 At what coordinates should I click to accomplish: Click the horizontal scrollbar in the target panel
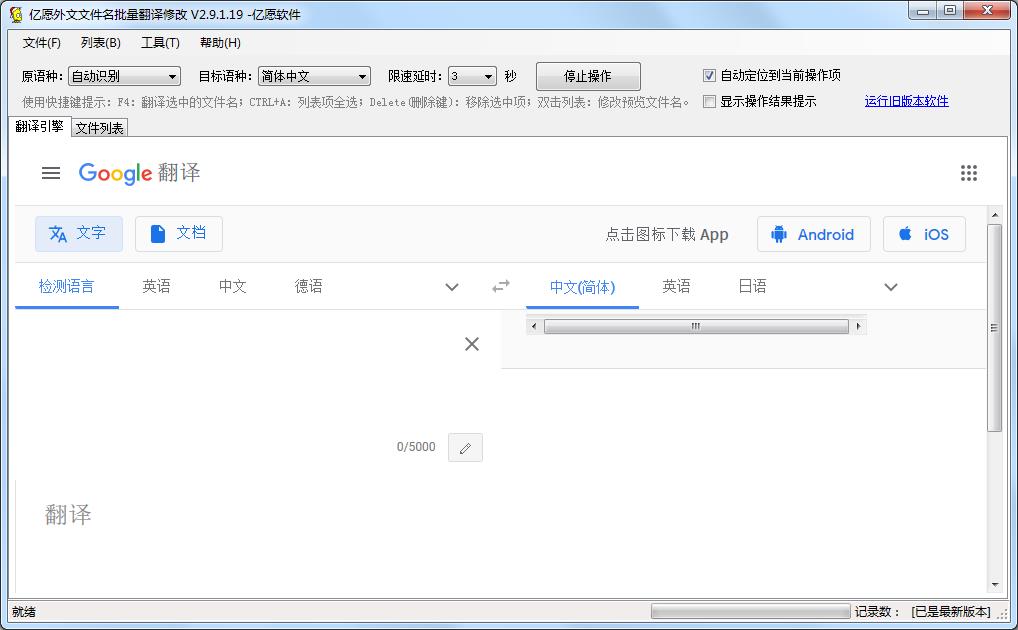696,326
